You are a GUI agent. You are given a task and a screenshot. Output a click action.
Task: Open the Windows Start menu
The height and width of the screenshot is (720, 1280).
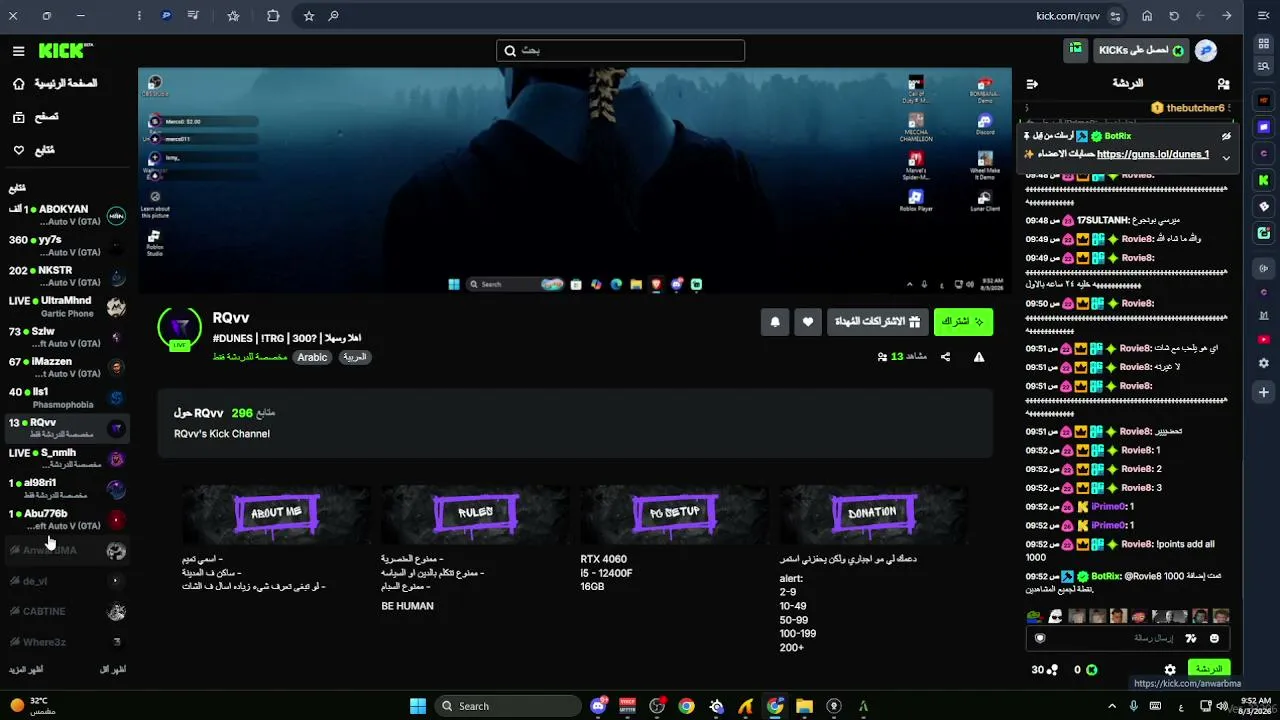click(418, 706)
